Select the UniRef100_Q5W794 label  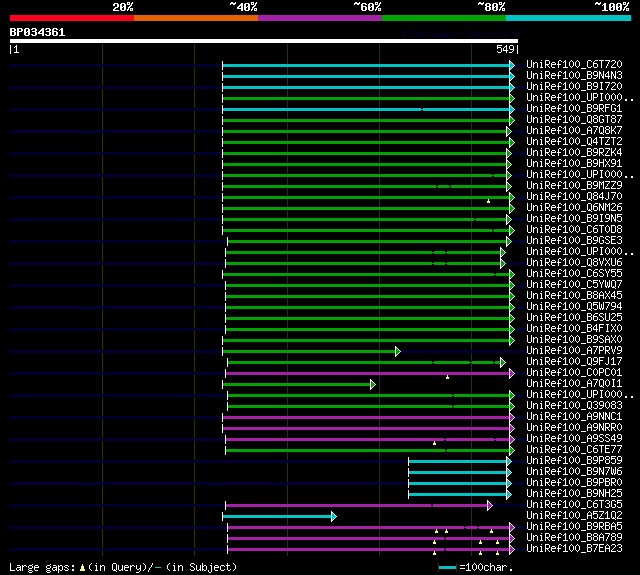[x=574, y=306]
